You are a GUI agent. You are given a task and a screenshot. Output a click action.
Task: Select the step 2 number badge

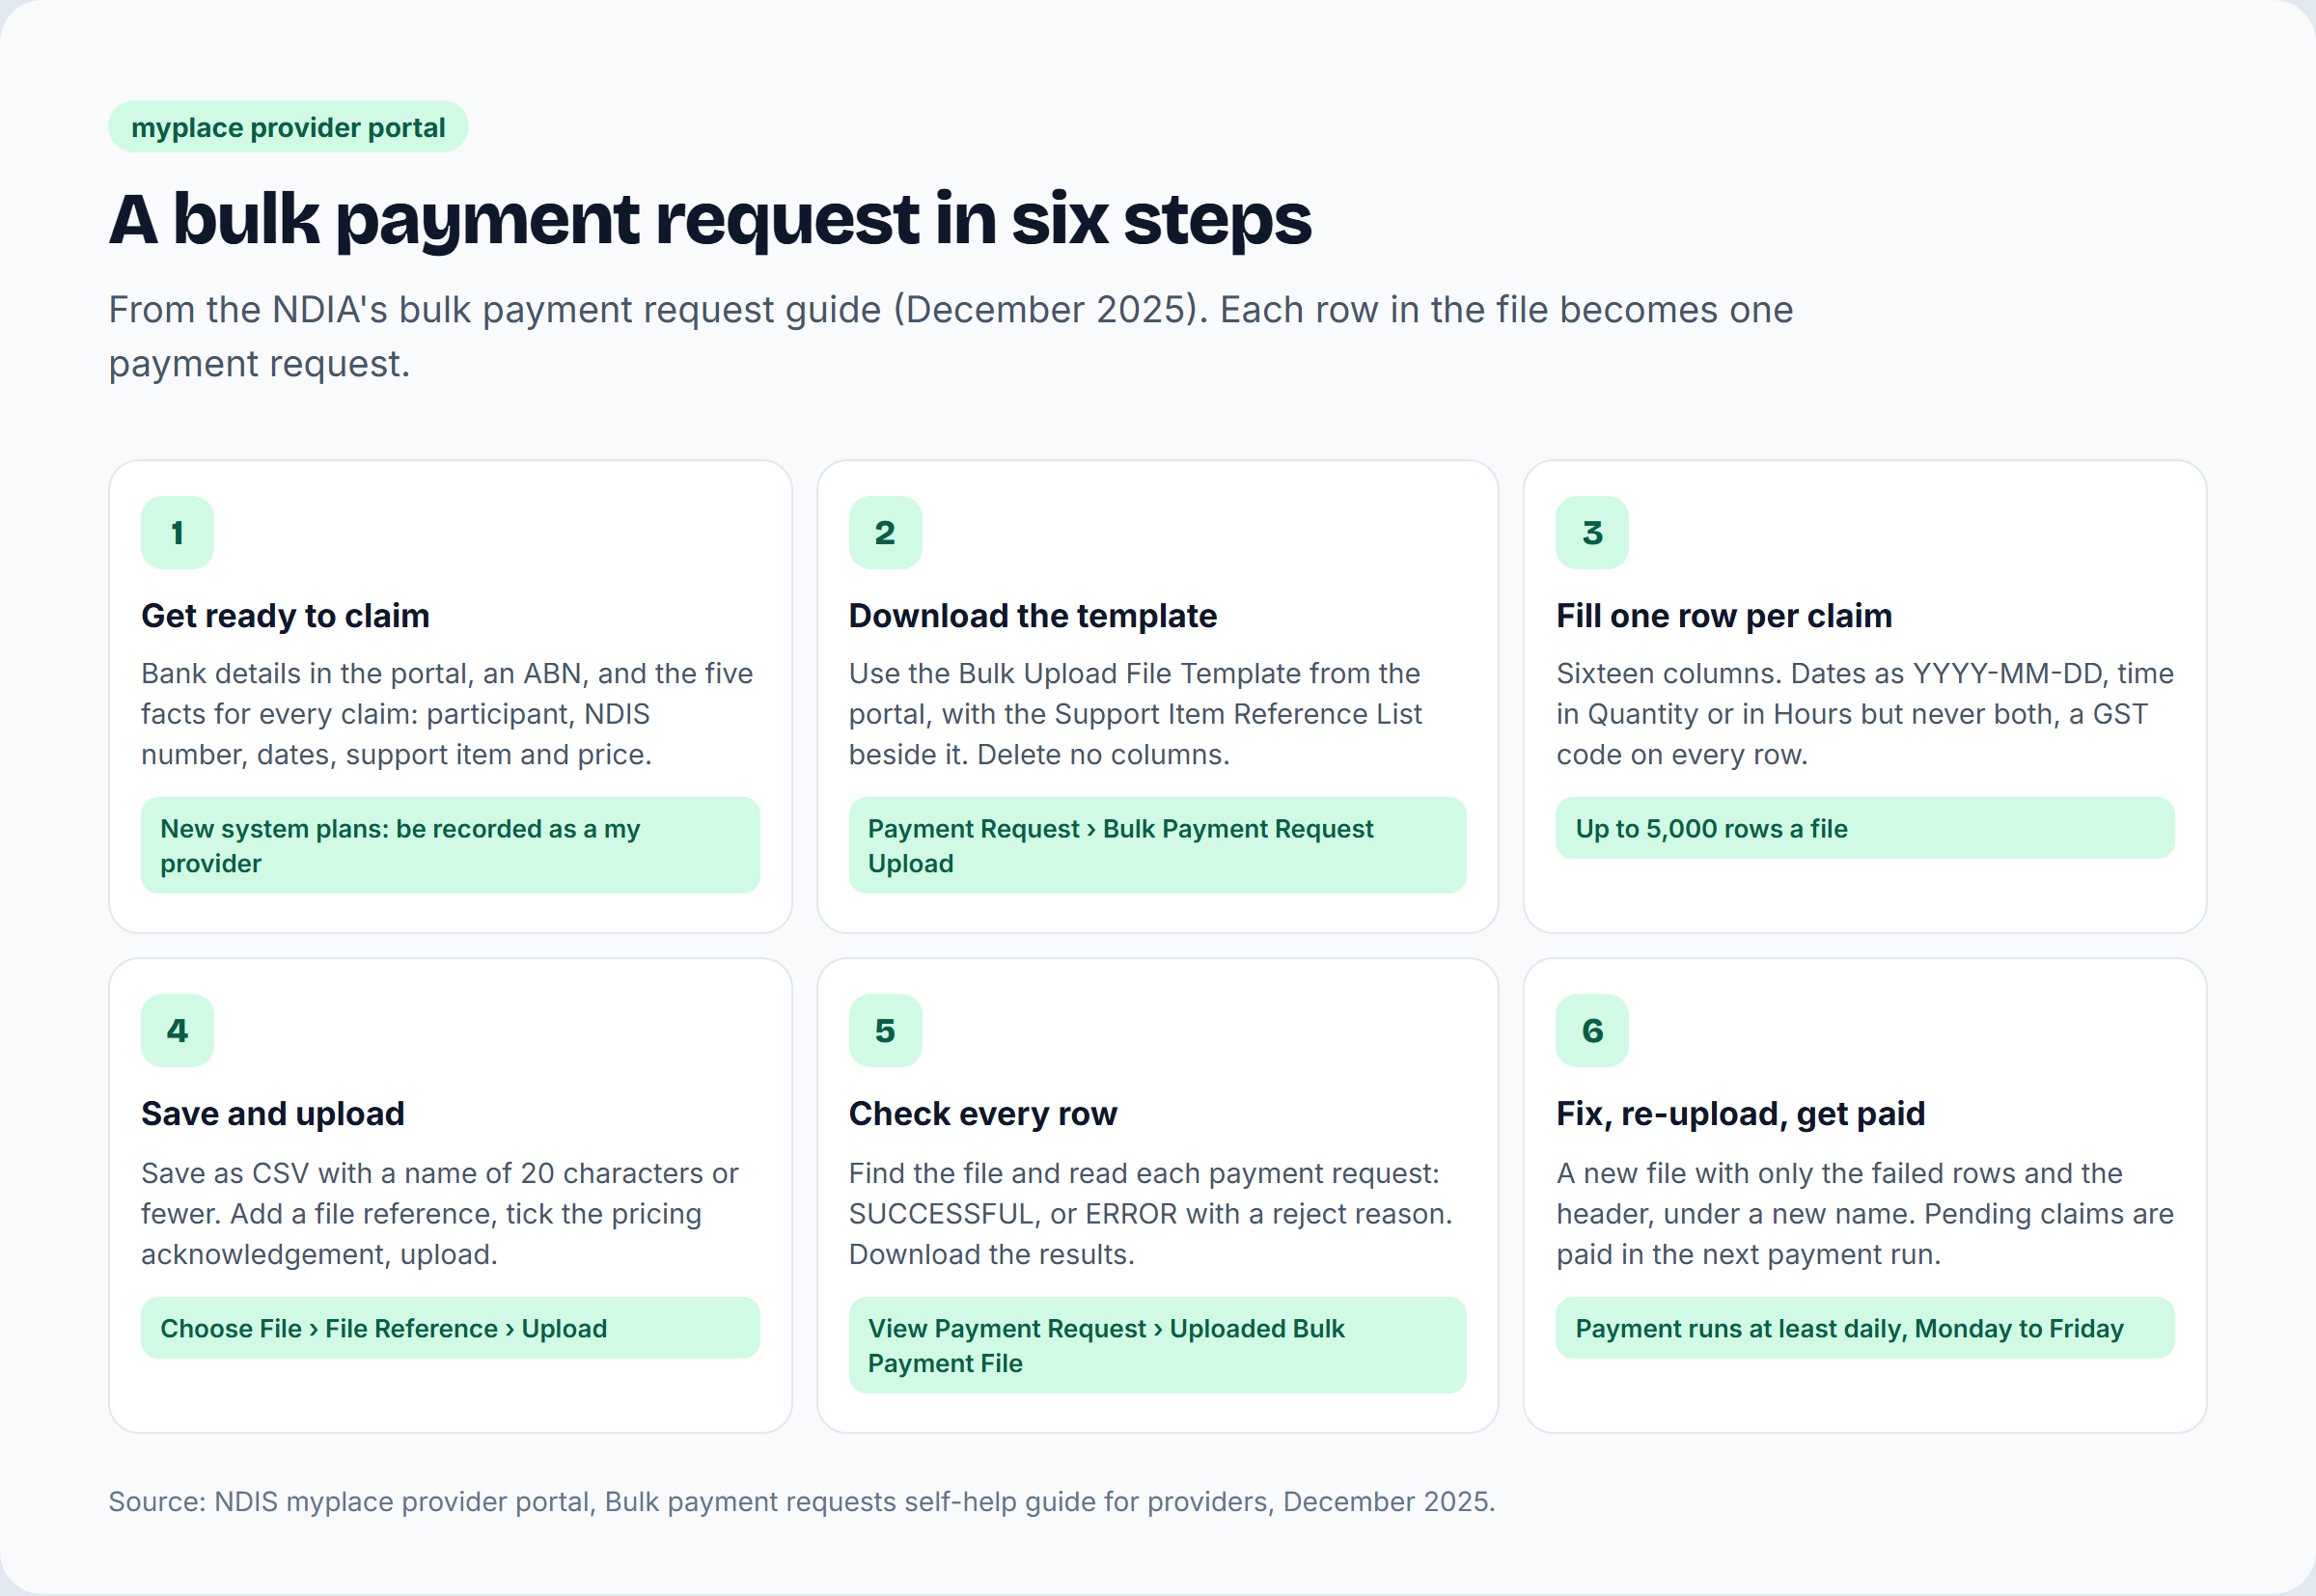click(x=885, y=533)
